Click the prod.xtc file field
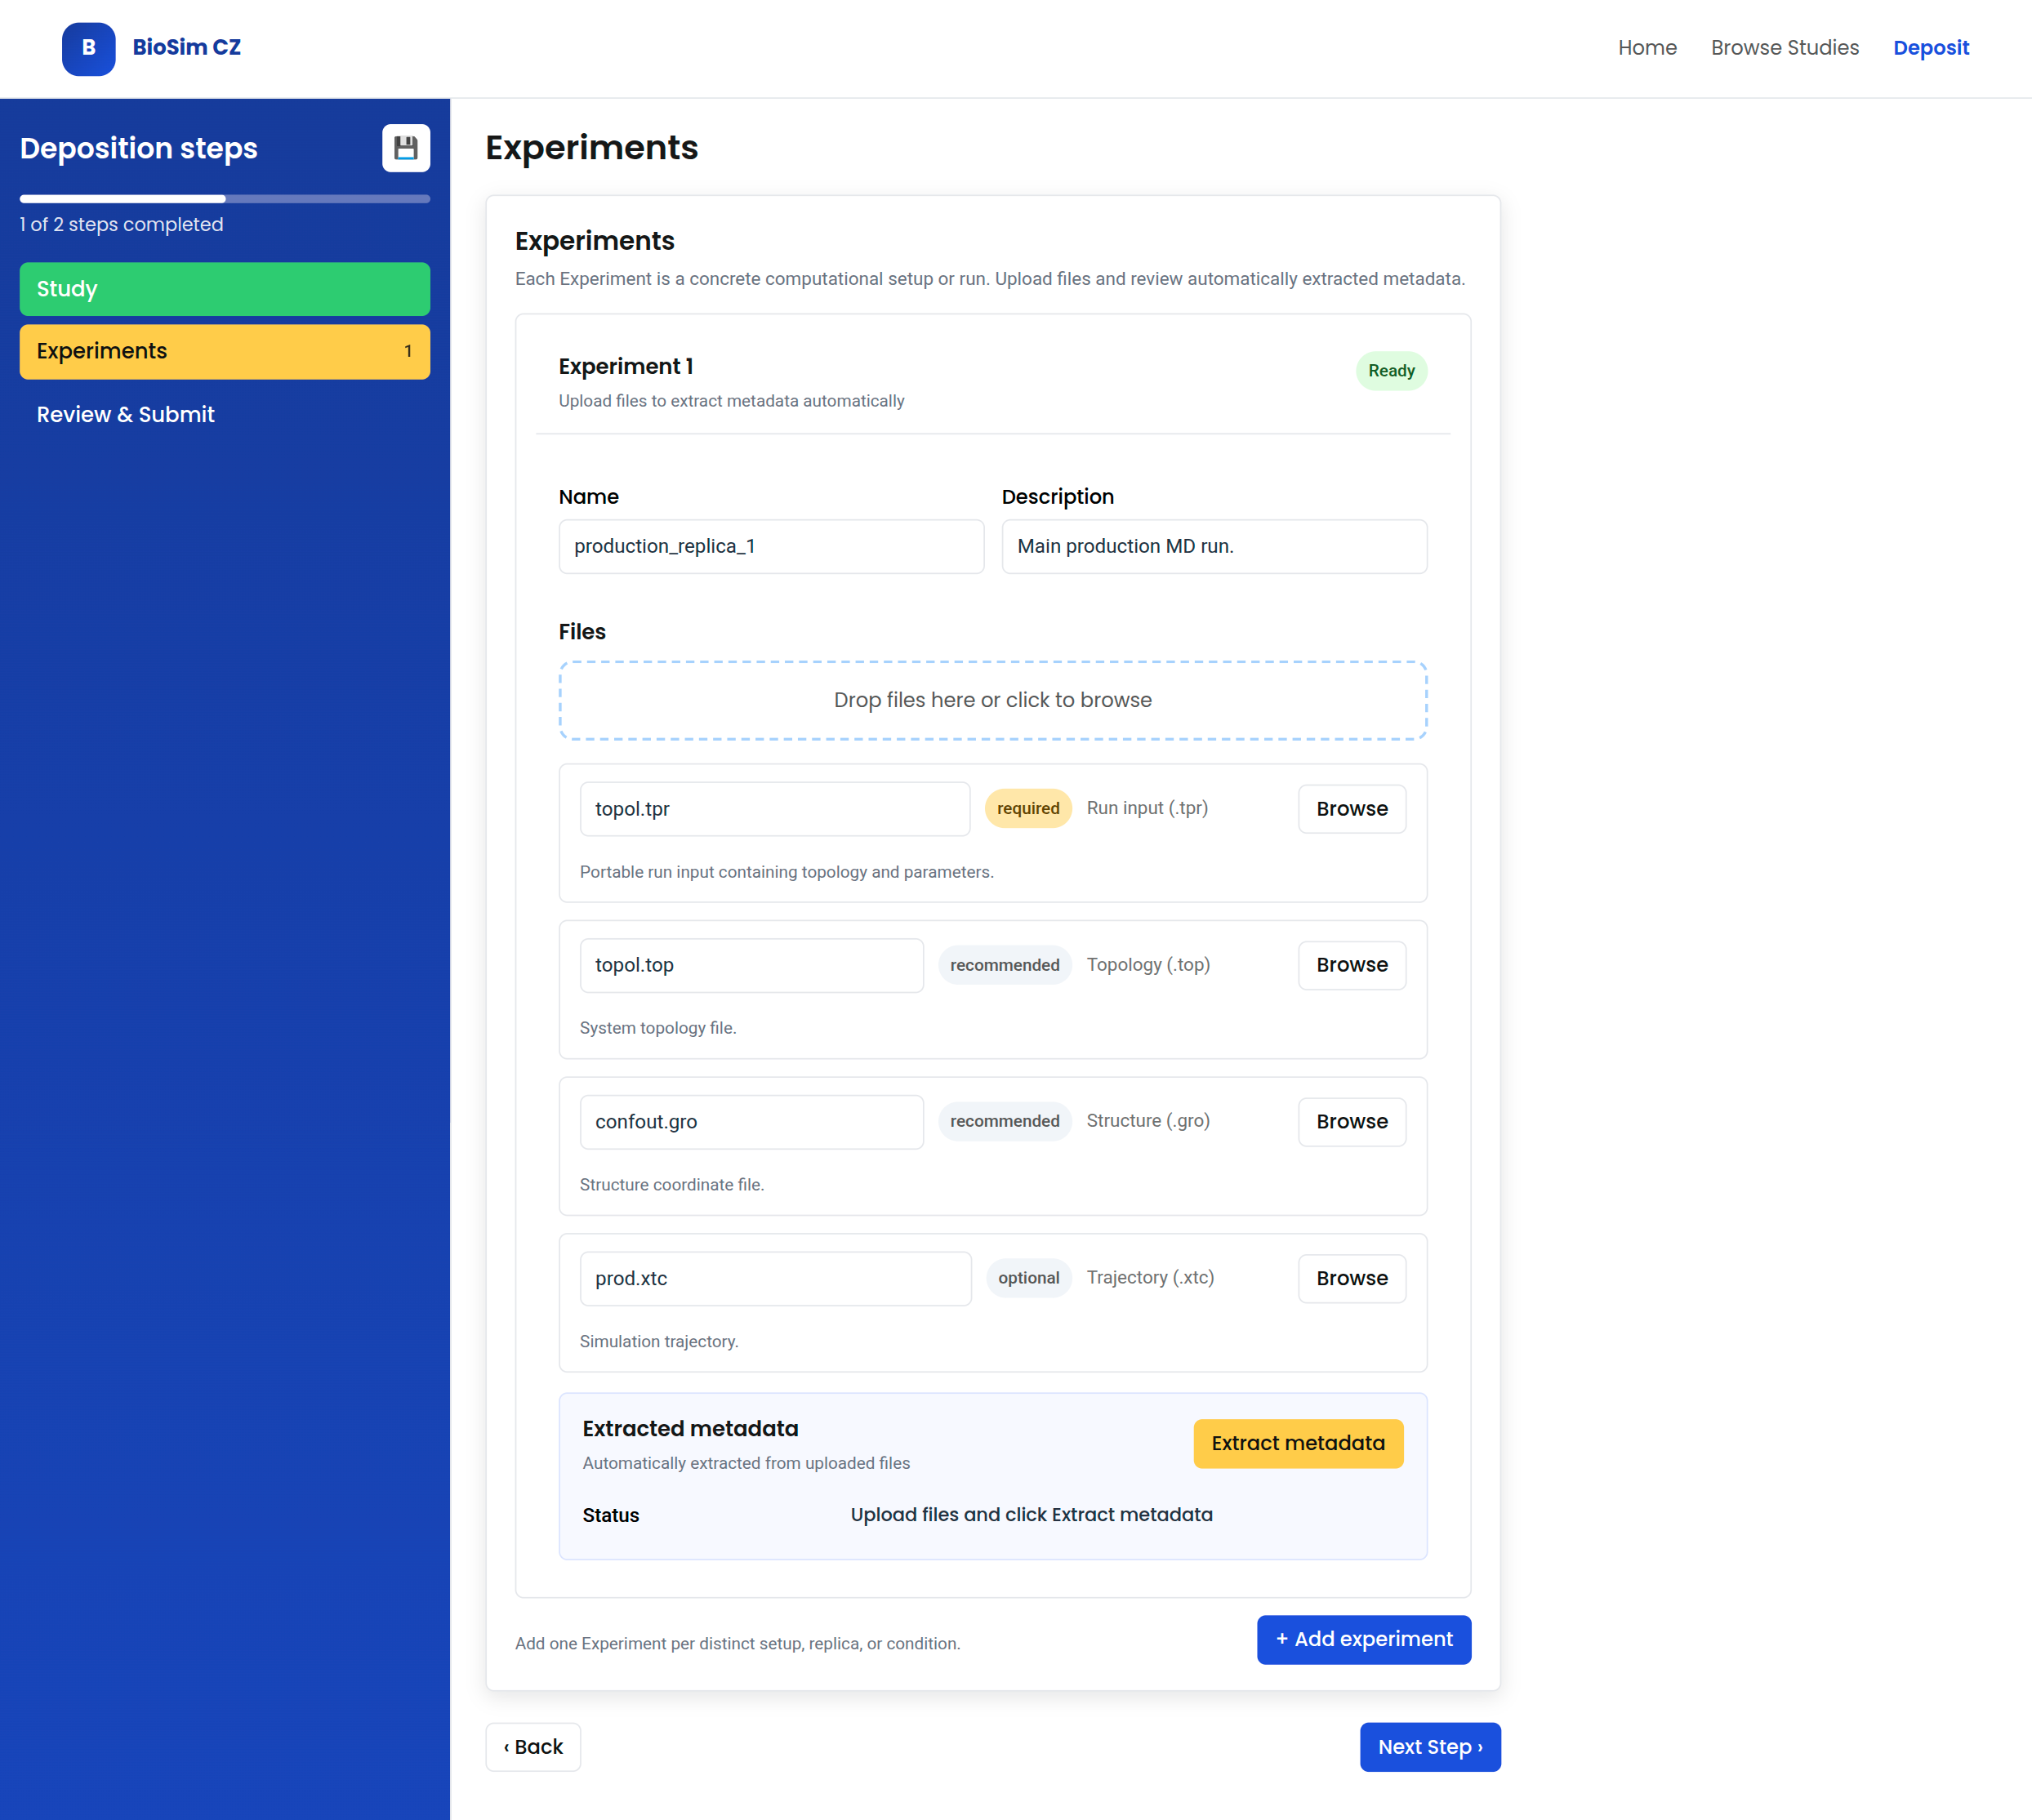The image size is (2032, 1820). coord(776,1278)
